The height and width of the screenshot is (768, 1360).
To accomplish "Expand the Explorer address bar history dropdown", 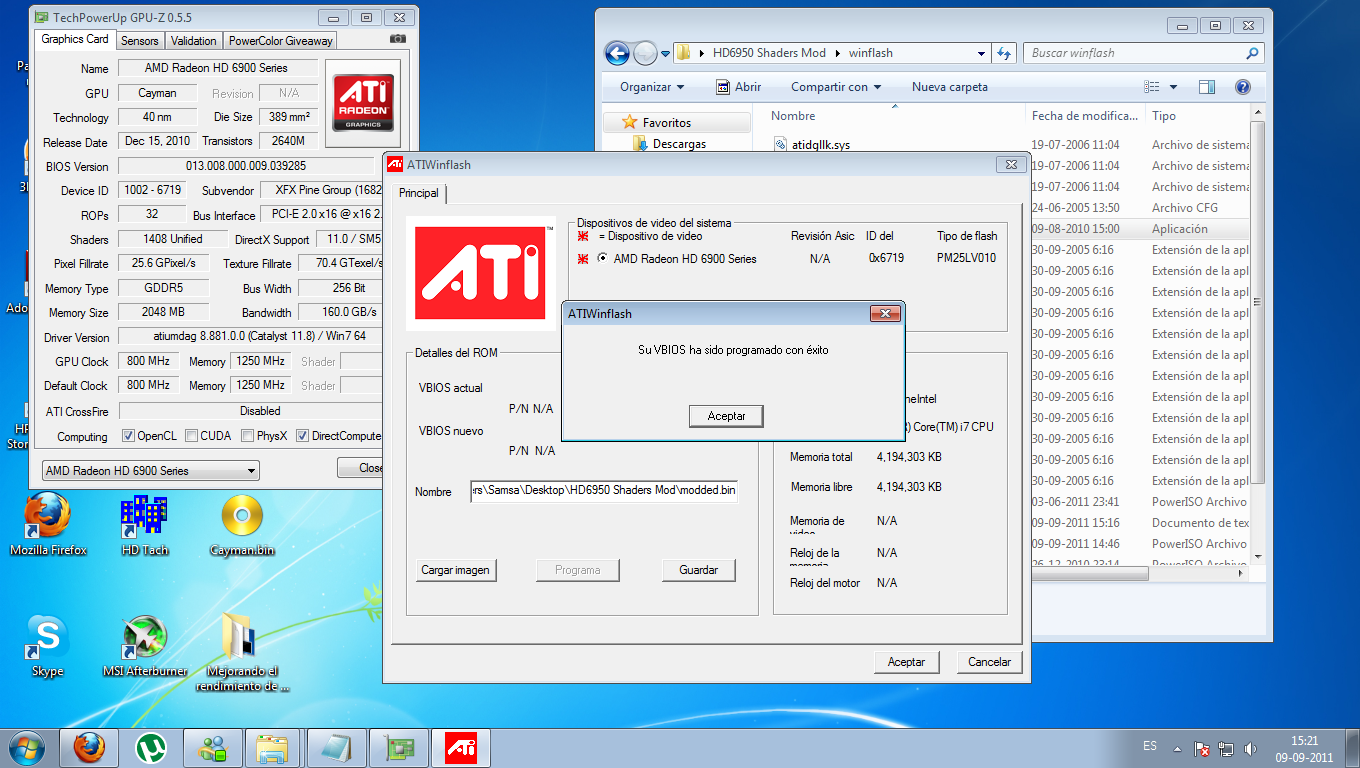I will [x=981, y=53].
